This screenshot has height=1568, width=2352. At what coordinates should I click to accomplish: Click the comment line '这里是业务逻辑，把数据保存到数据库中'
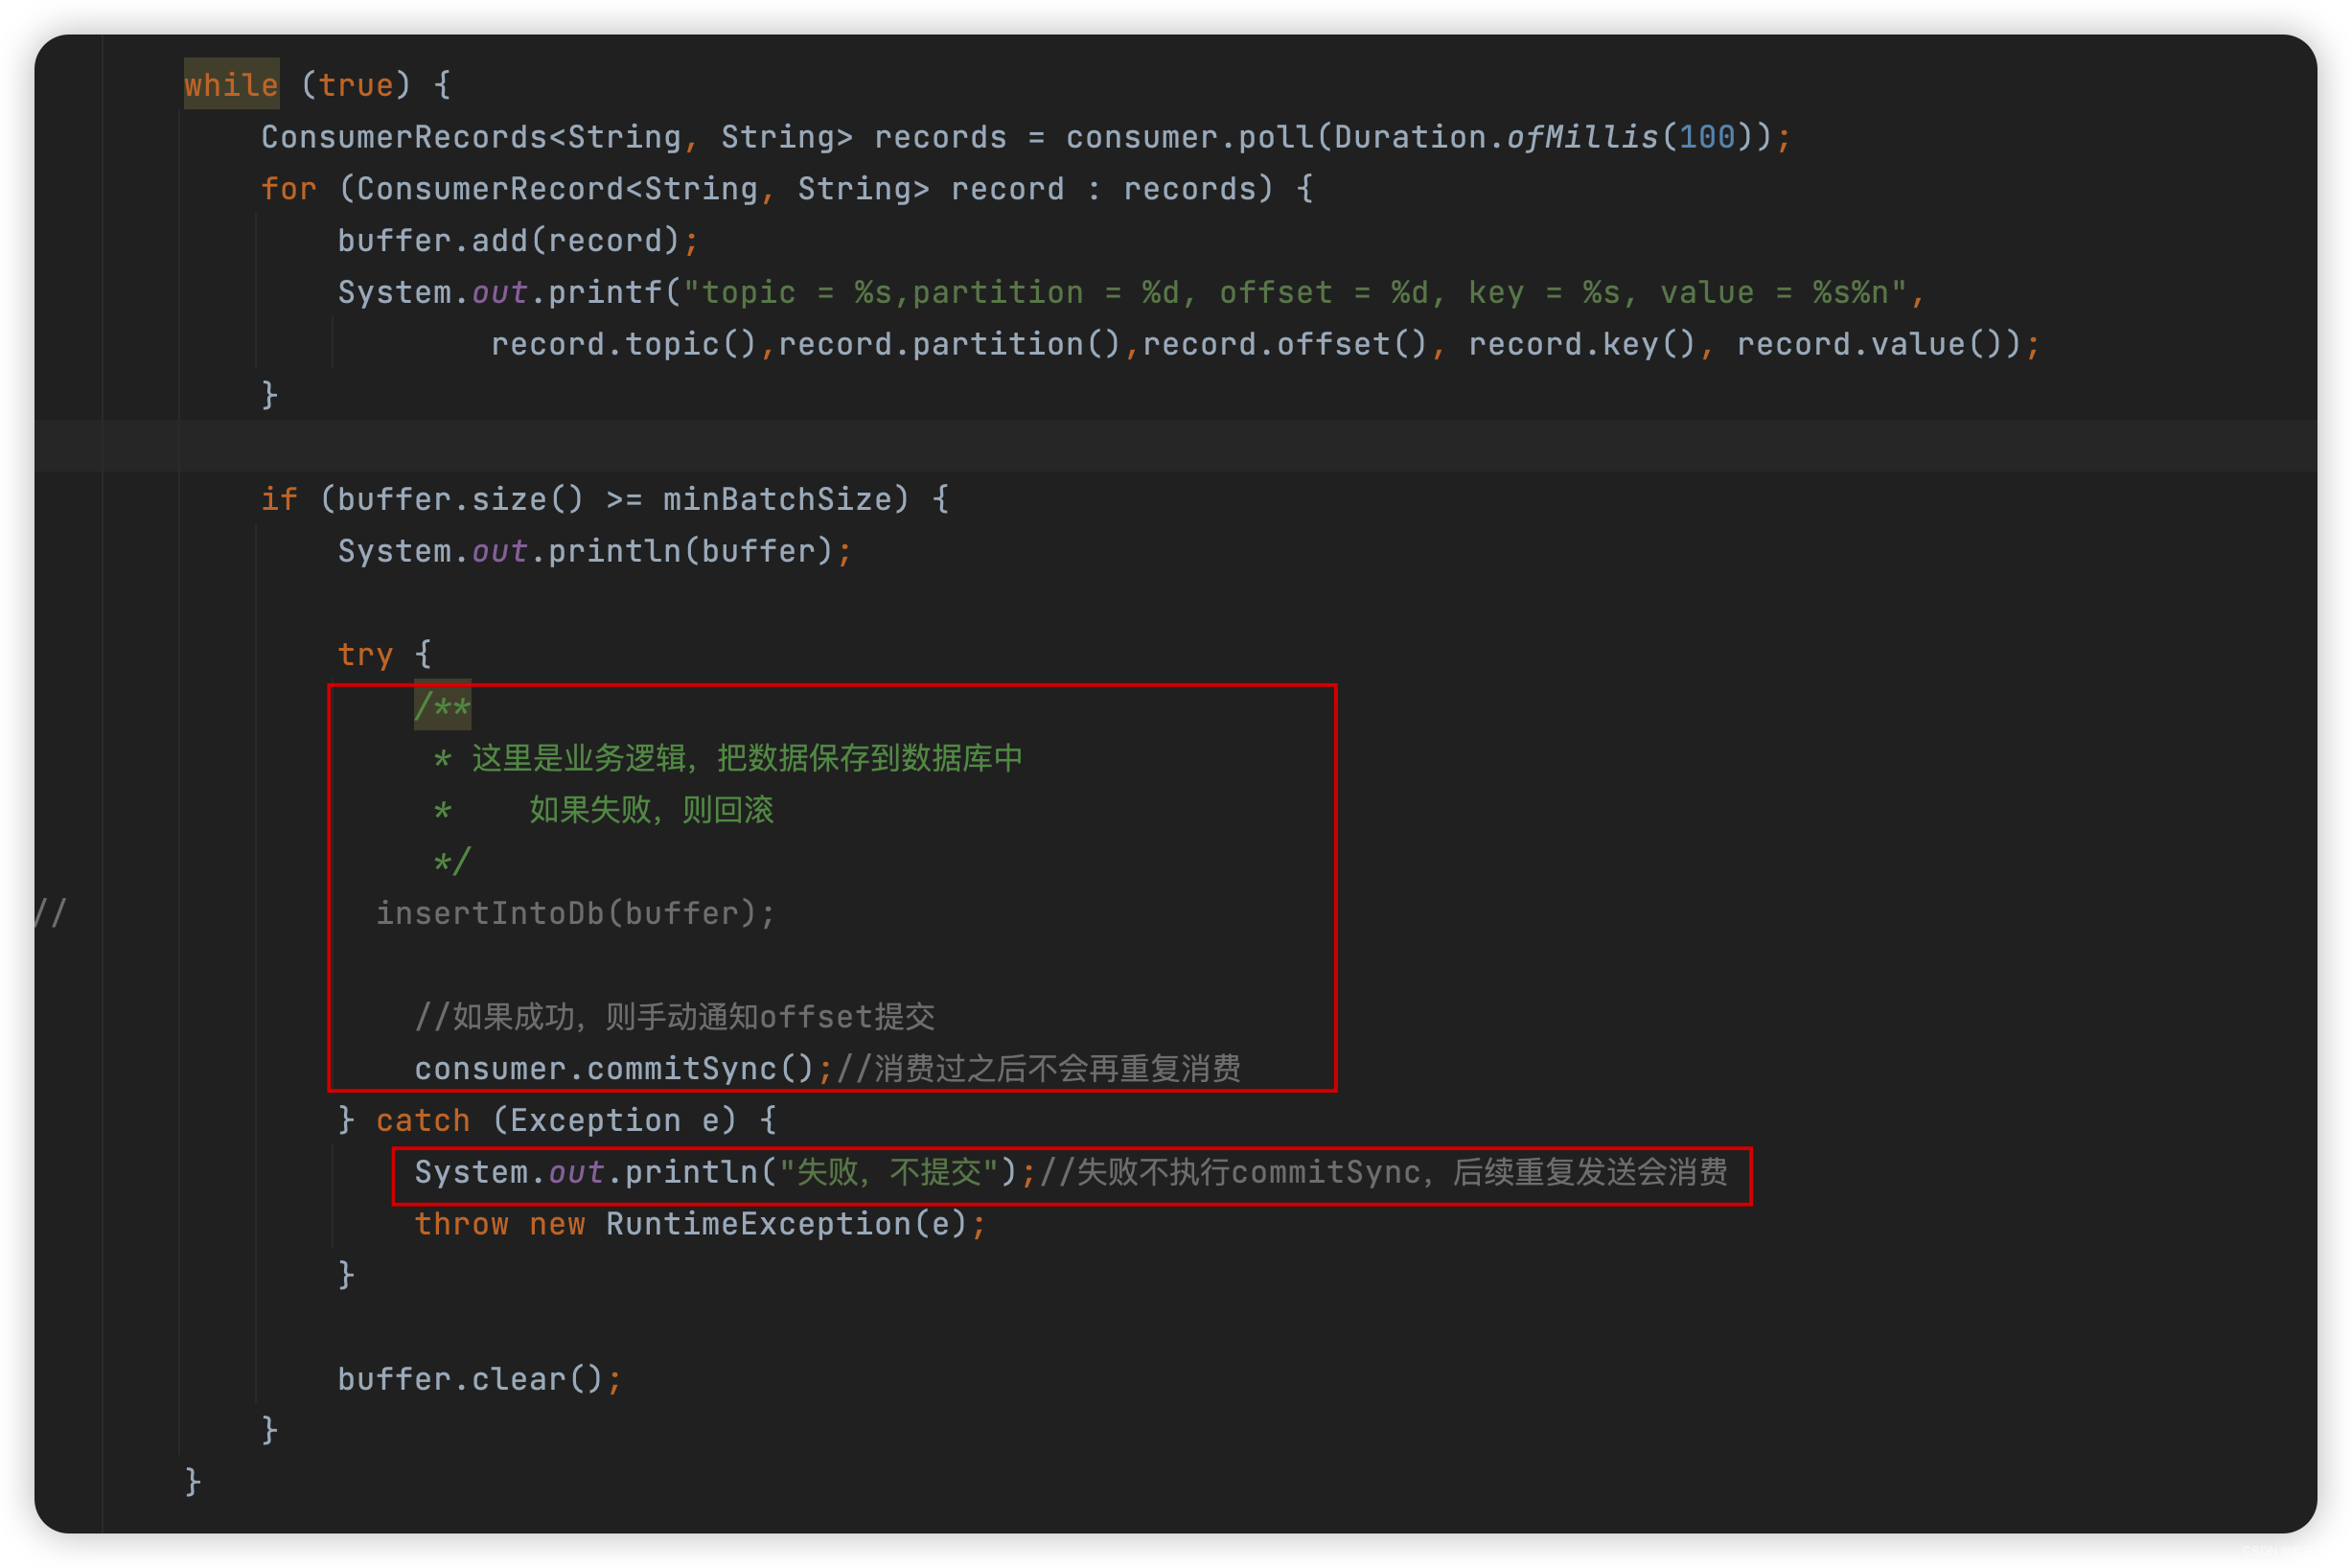coord(747,758)
